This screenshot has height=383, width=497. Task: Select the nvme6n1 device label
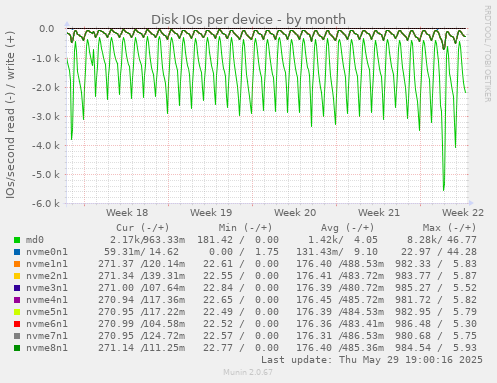click(47, 324)
